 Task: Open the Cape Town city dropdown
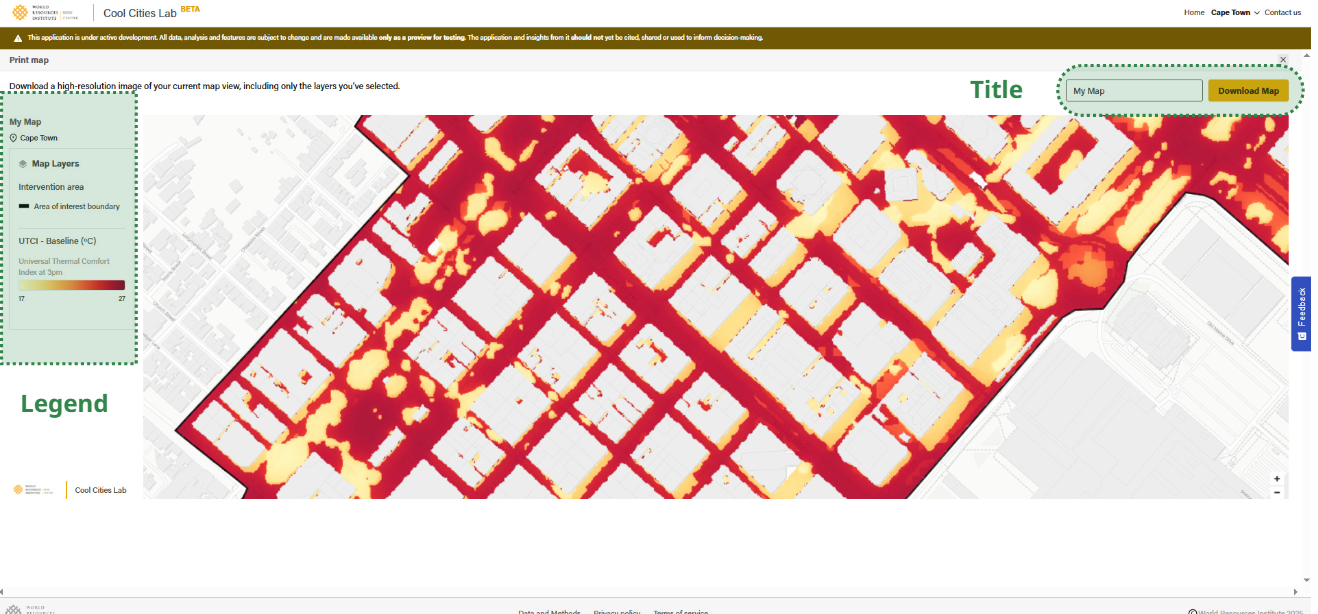[1235, 13]
